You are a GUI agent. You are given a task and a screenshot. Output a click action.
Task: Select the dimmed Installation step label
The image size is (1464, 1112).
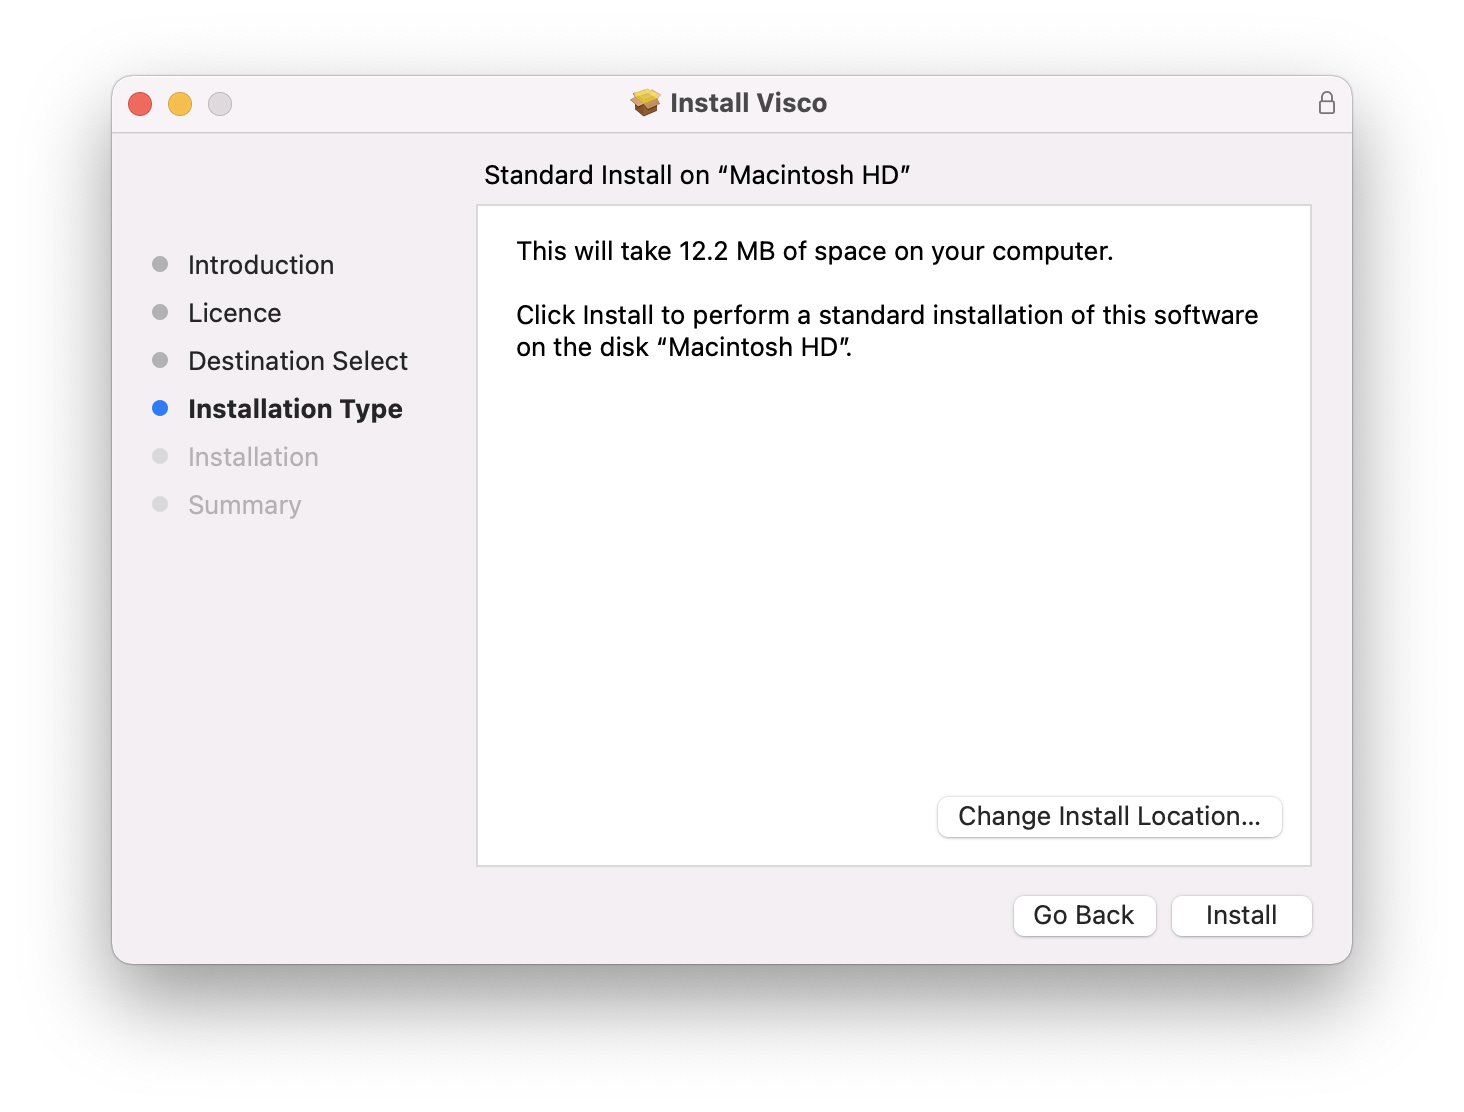[253, 457]
